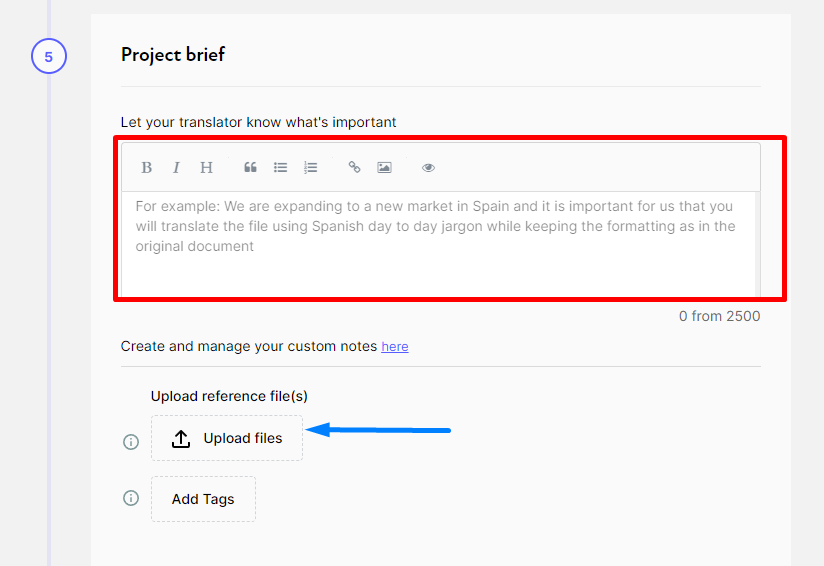Insert a heading with the H button
Image resolution: width=824 pixels, height=566 pixels.
click(x=206, y=168)
